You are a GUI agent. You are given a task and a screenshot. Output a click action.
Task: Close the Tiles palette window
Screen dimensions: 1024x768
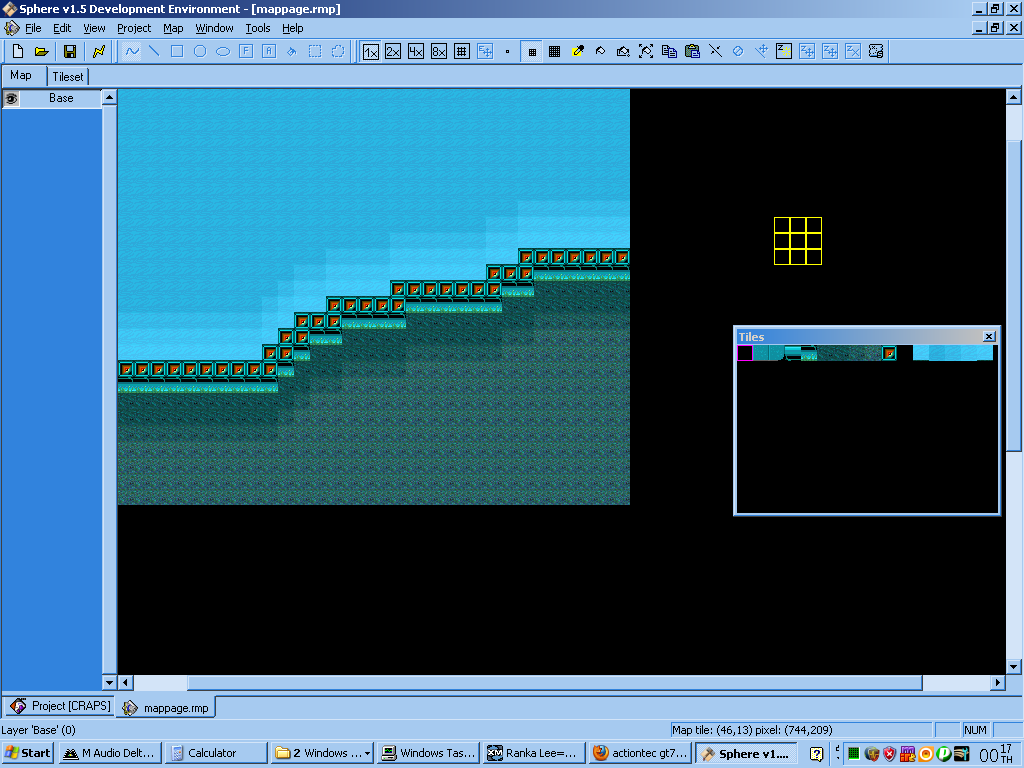pyautogui.click(x=989, y=337)
